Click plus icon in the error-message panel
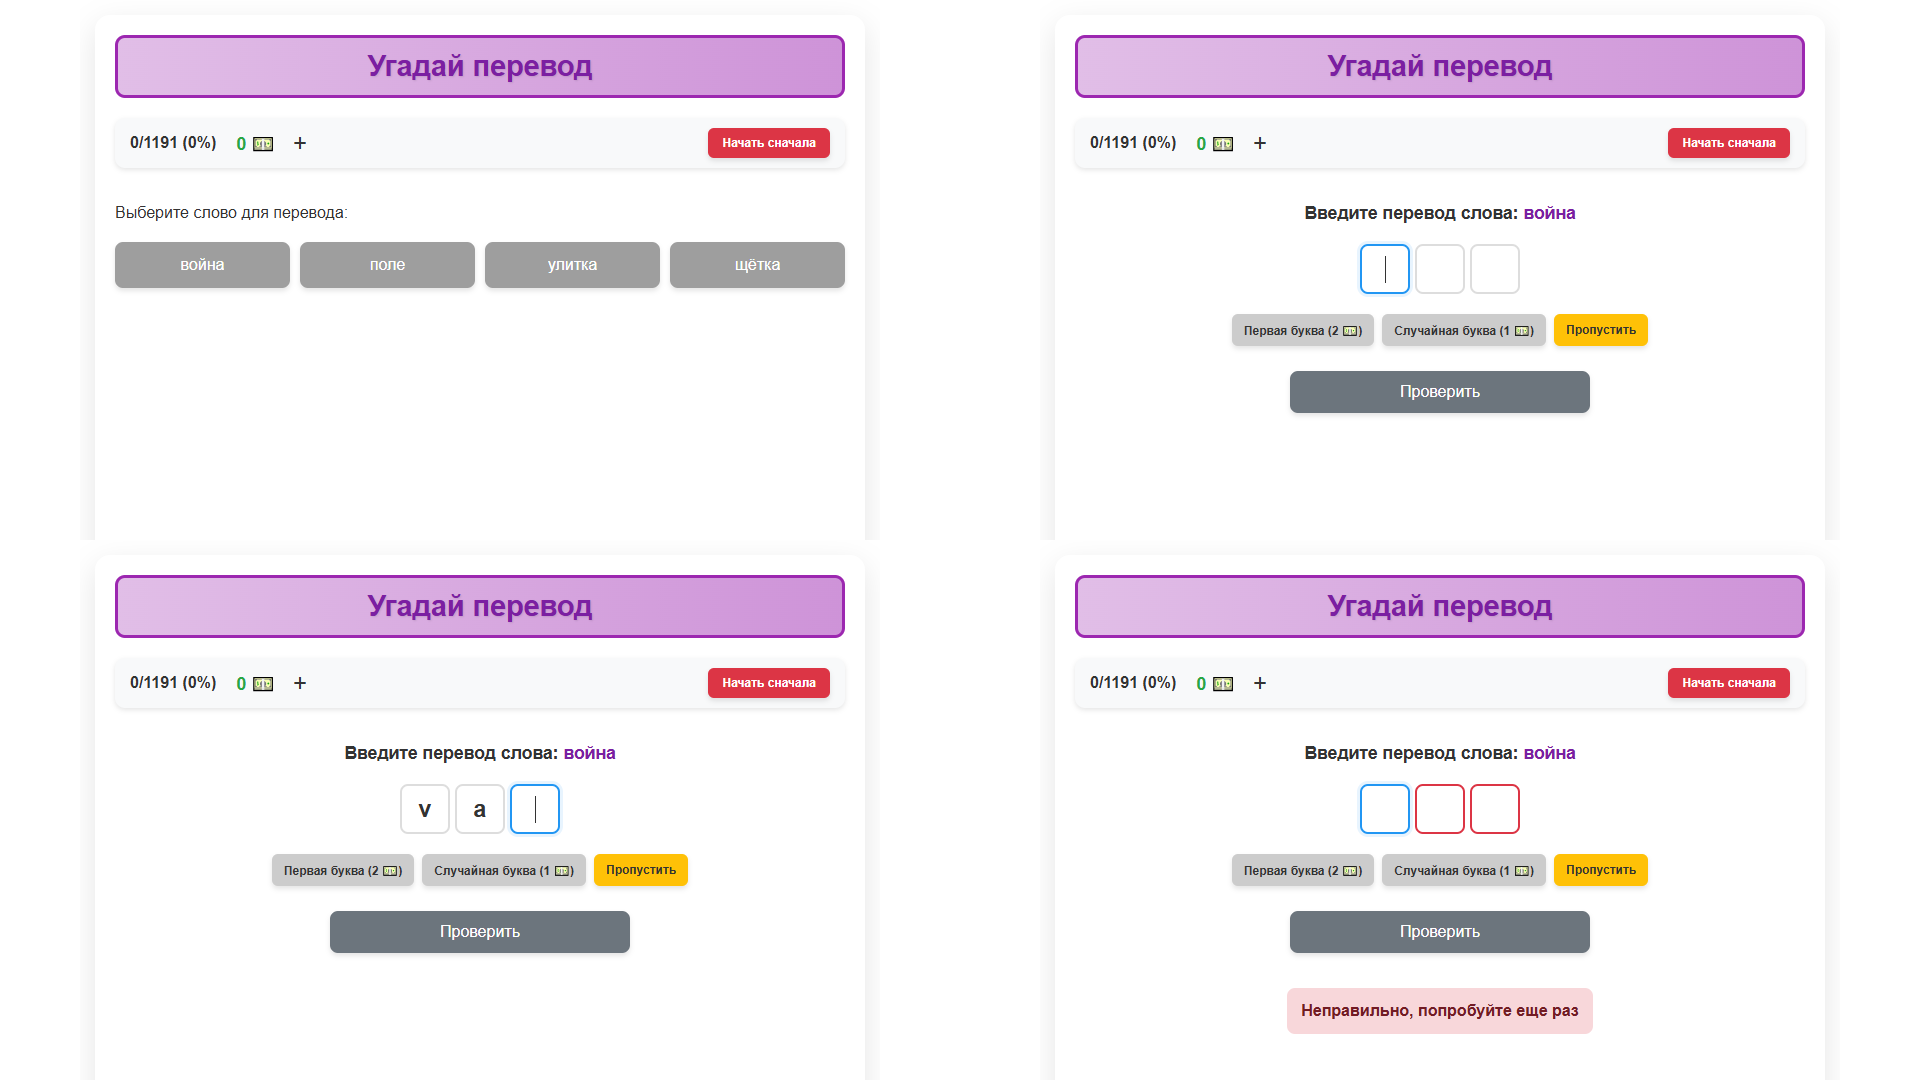 click(1260, 683)
